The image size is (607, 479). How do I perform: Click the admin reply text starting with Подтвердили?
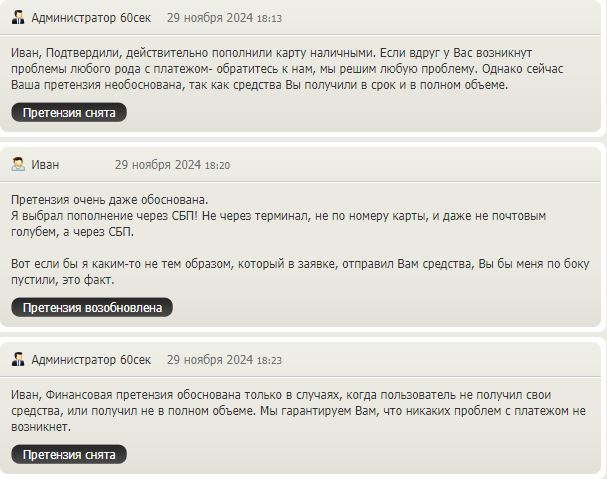[x=287, y=69]
